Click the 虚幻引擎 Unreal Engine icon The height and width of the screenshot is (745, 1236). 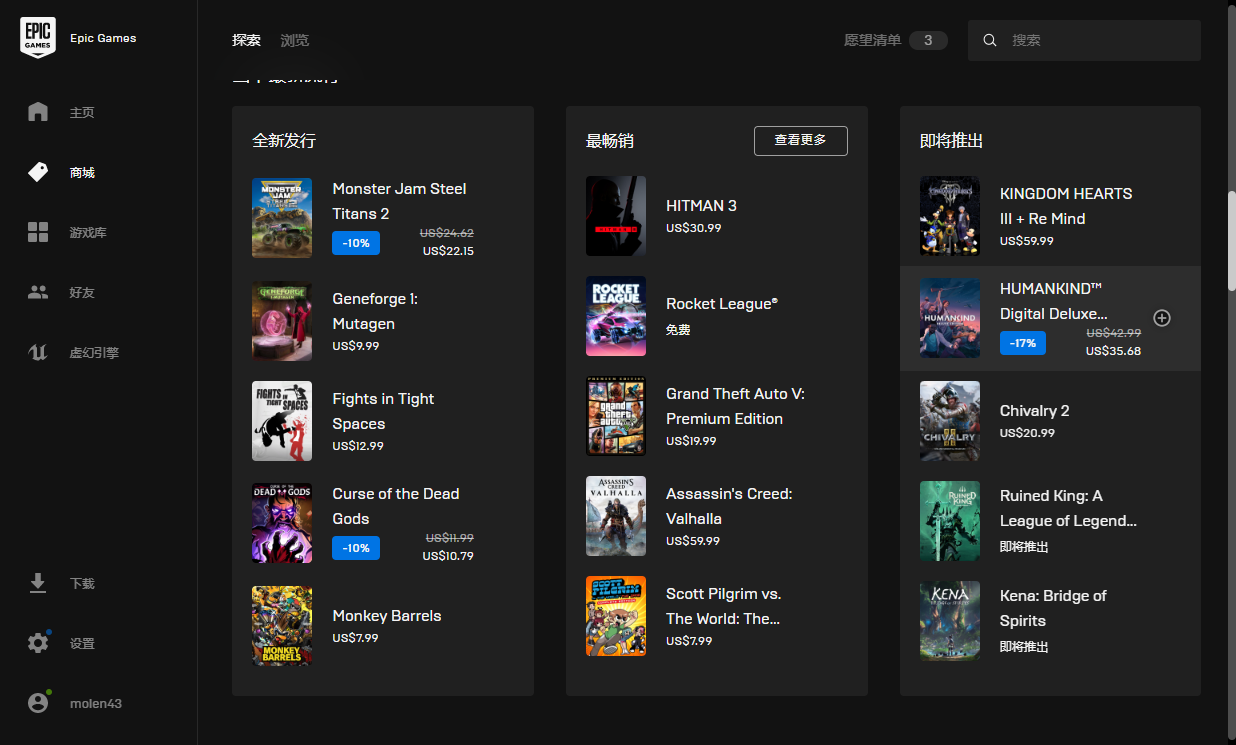[x=38, y=352]
